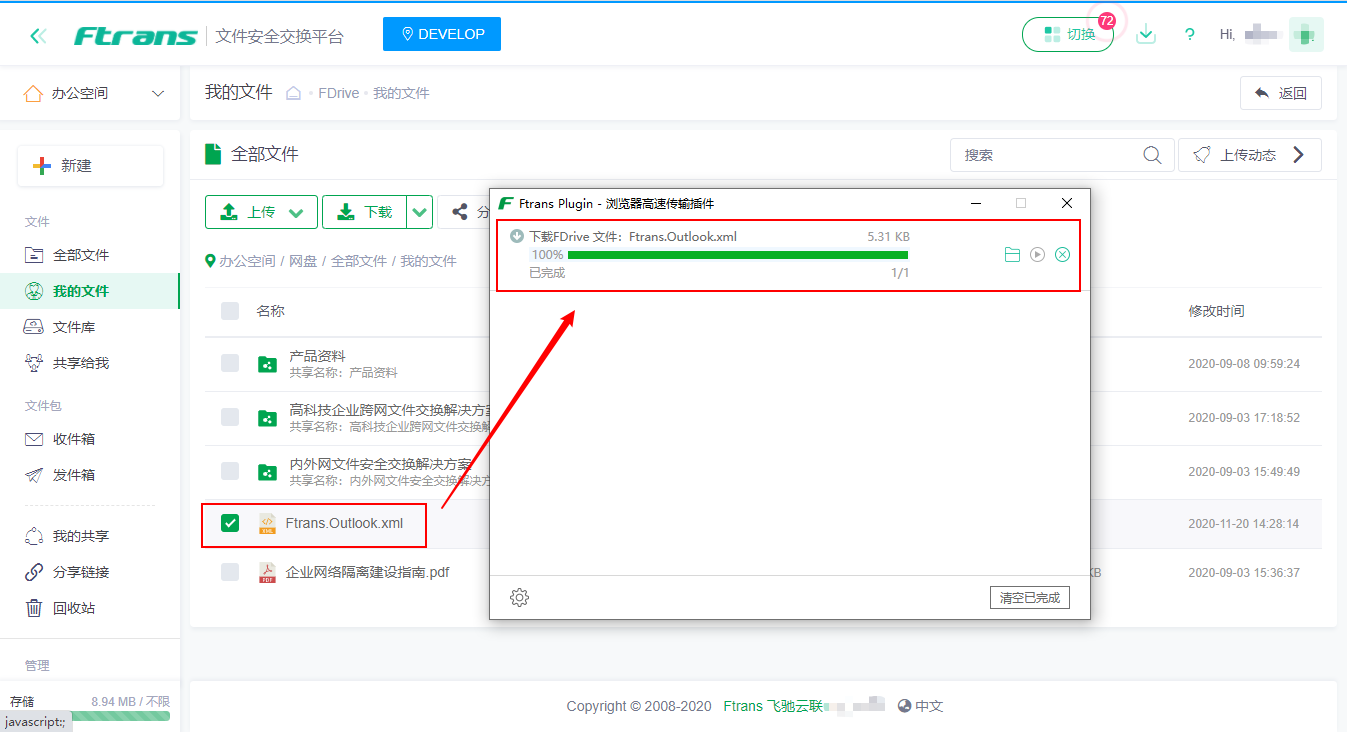Collapse sidebar with double-chevron icon
Screen dimensions: 1347x732
pyautogui.click(x=38, y=36)
